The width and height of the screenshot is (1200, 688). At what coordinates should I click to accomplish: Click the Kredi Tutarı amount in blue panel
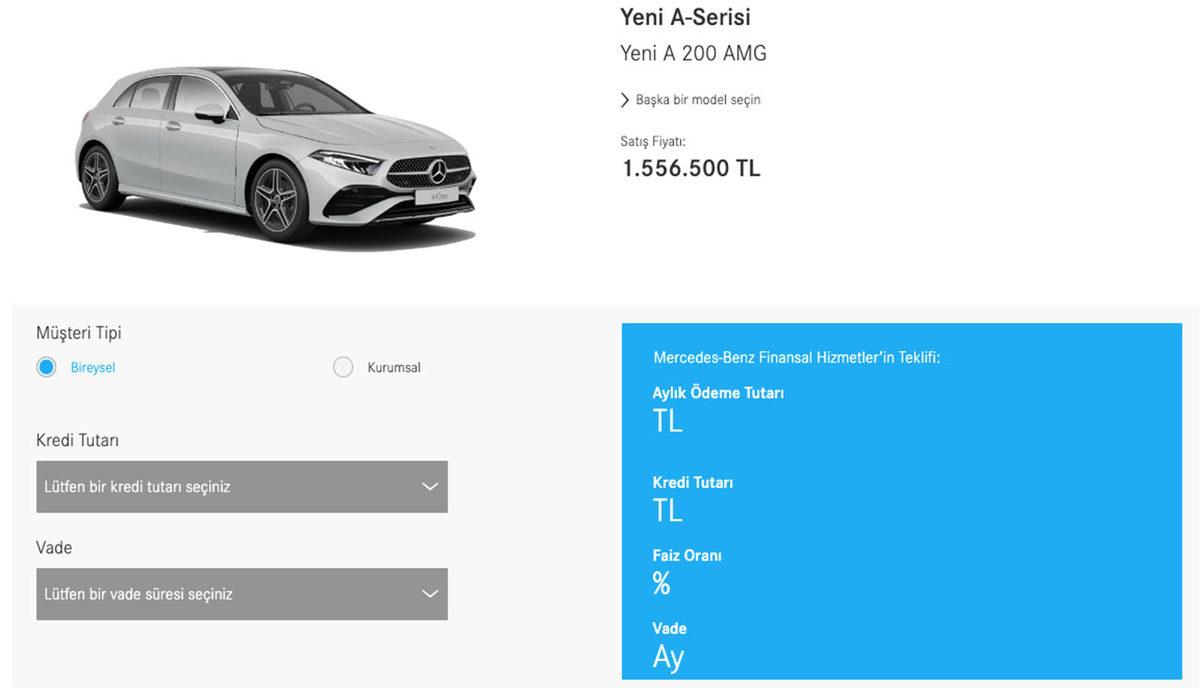(x=669, y=510)
